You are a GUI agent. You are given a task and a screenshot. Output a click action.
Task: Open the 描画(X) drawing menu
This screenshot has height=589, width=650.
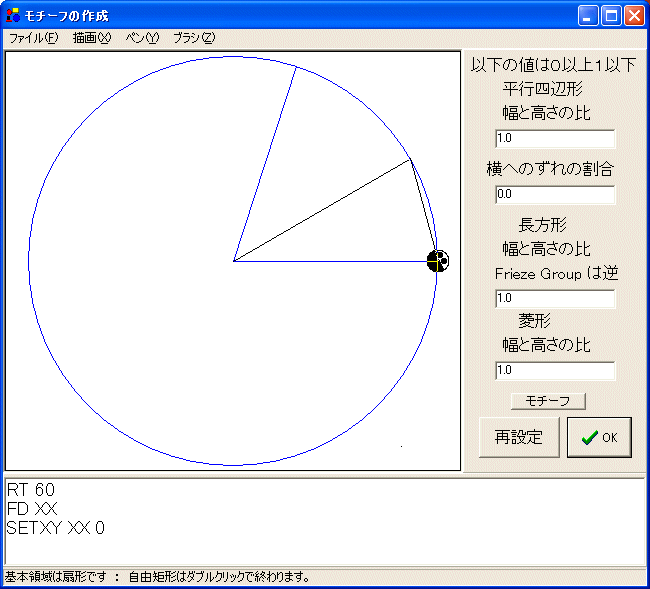click(x=91, y=38)
